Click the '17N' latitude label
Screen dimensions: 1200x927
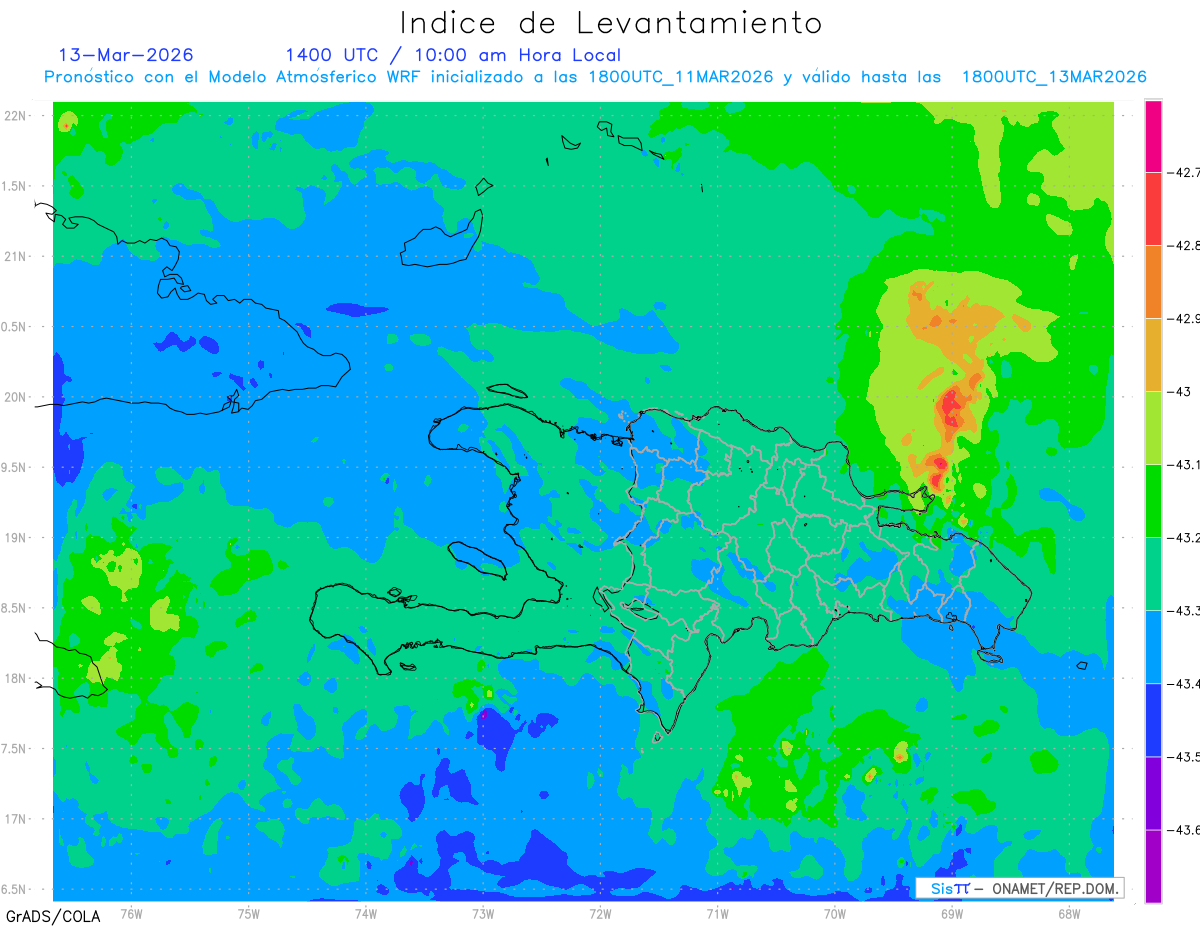[x=15, y=819]
